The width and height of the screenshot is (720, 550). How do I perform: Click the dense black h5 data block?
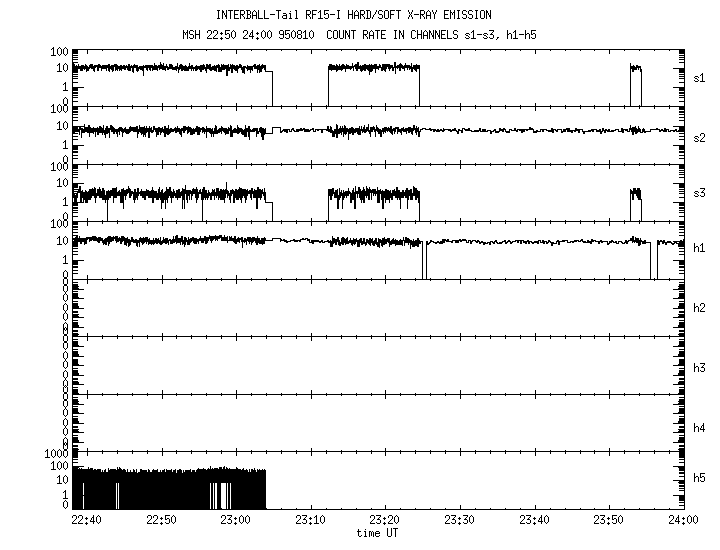click(x=170, y=488)
